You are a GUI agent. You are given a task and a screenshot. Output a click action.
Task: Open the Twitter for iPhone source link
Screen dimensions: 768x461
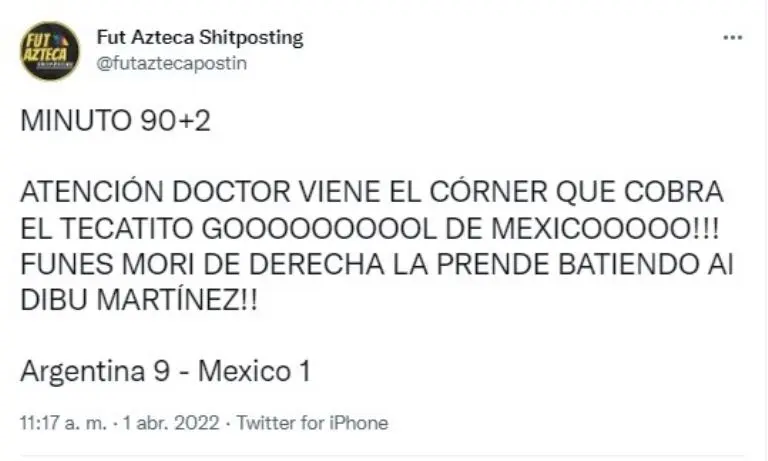[x=312, y=423]
